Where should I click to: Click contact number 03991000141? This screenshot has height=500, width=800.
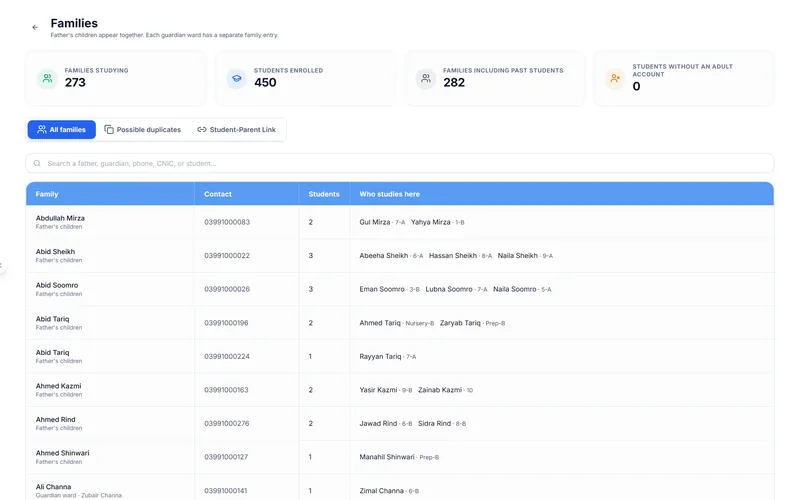pyautogui.click(x=226, y=491)
